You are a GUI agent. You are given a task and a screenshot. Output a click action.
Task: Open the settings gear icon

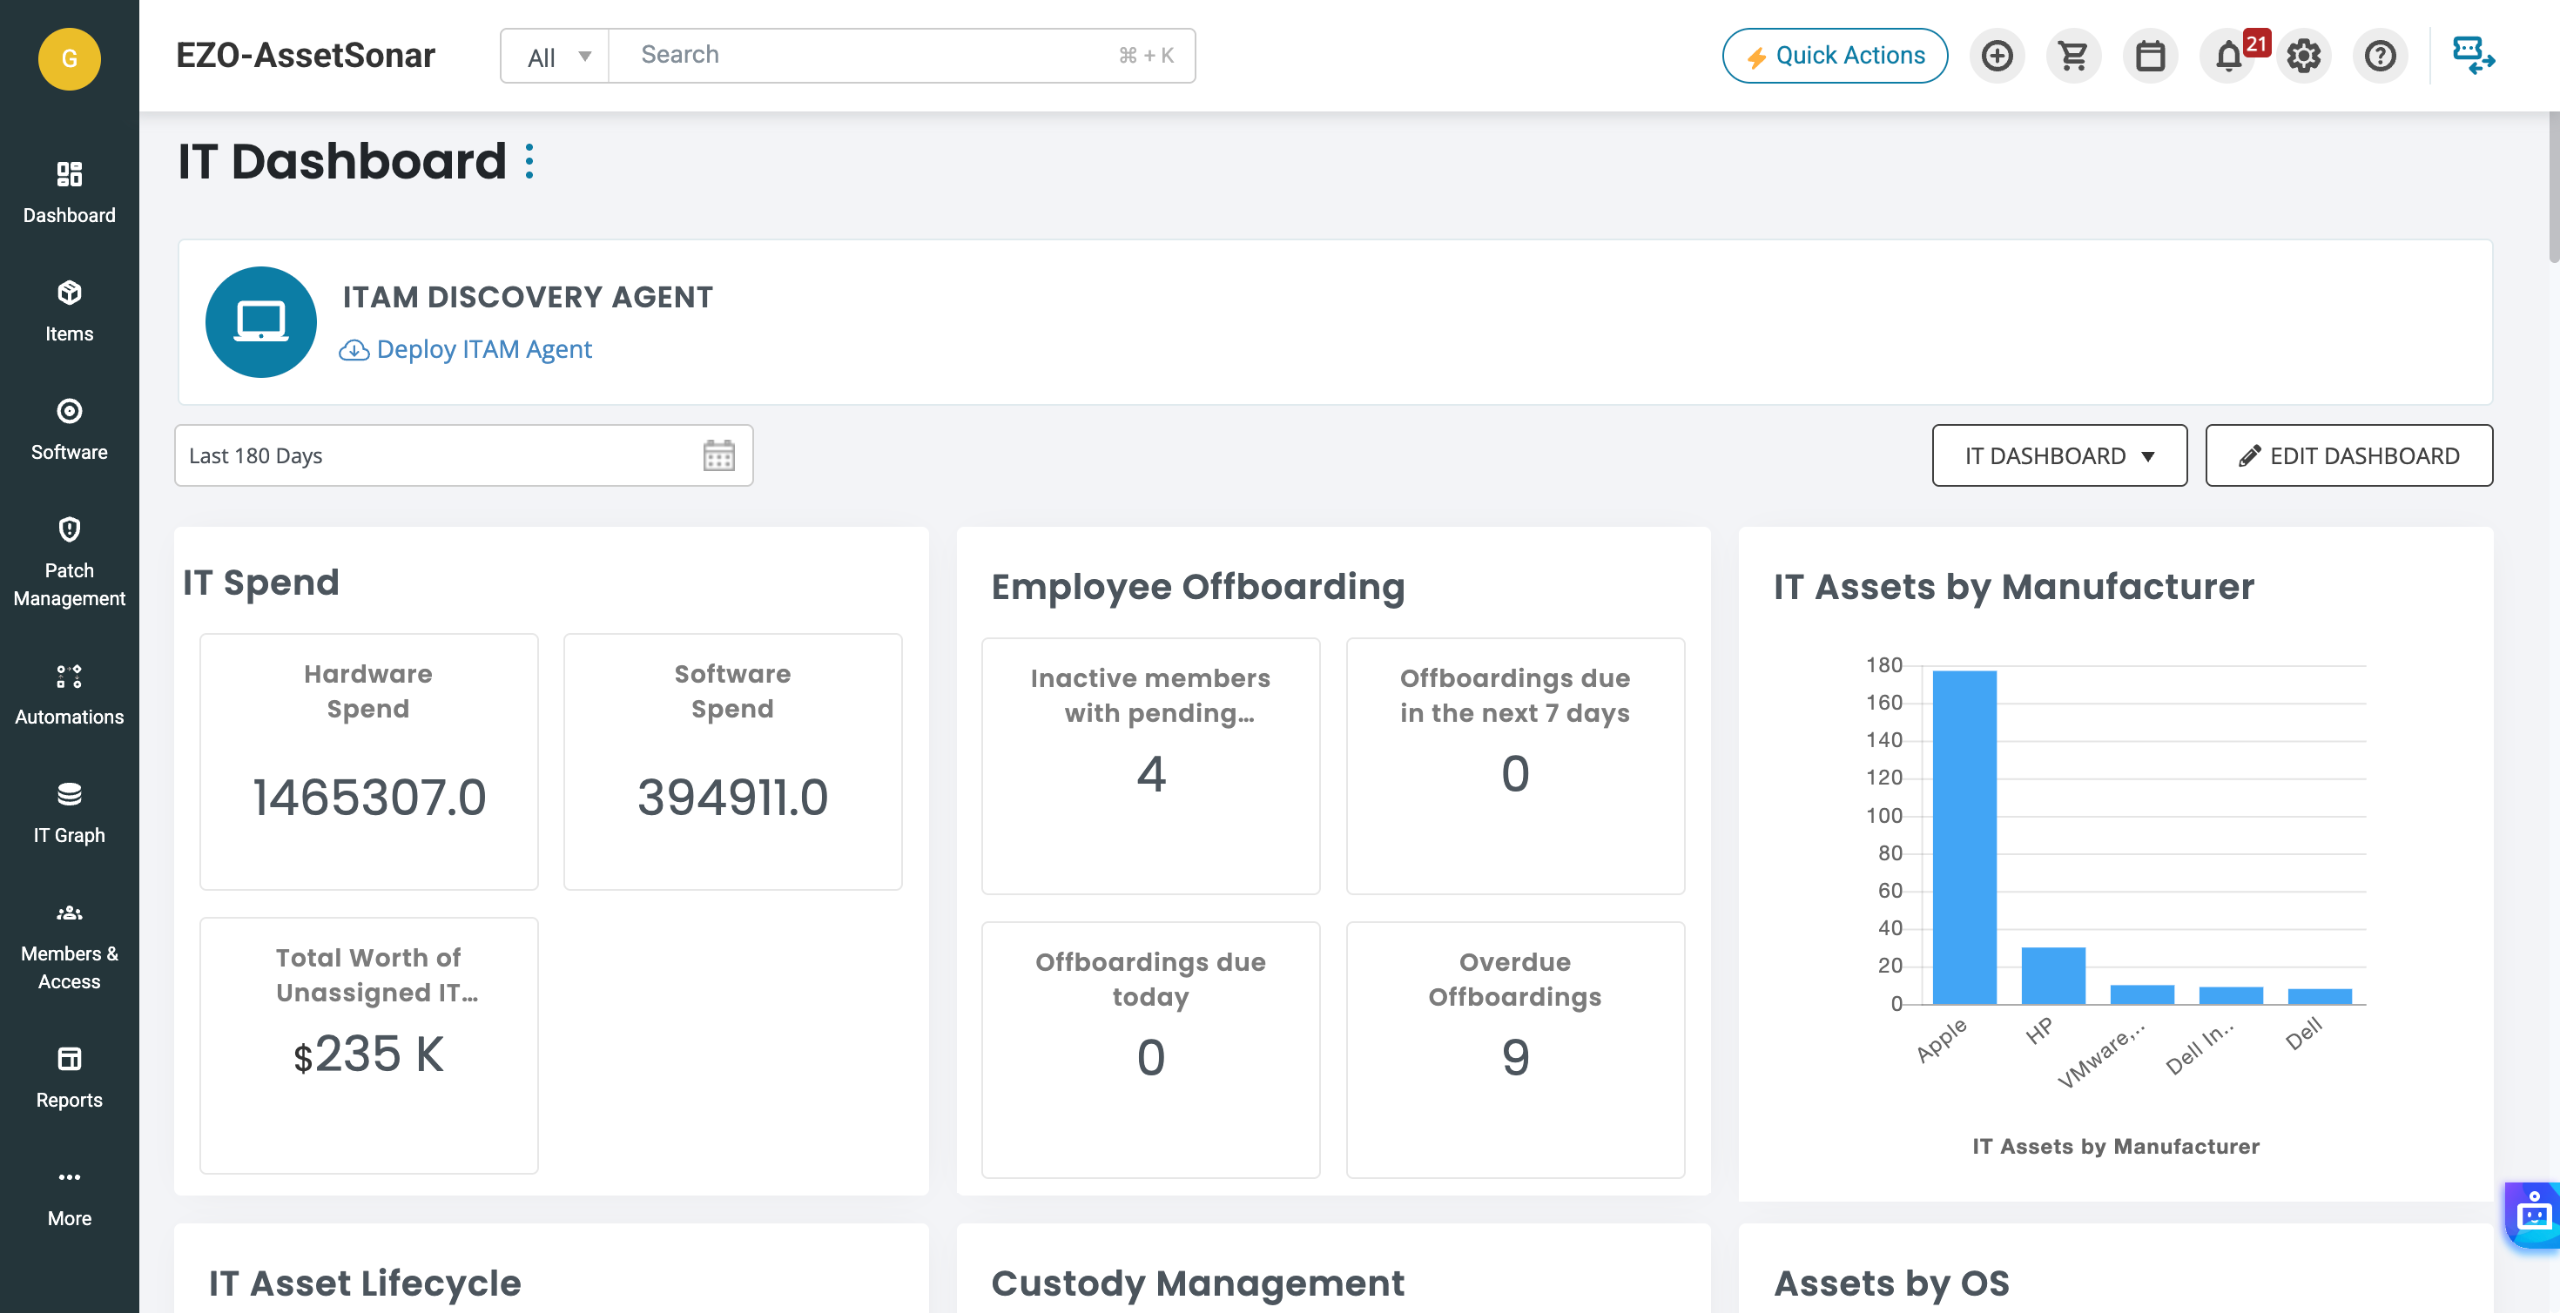pyautogui.click(x=2304, y=56)
